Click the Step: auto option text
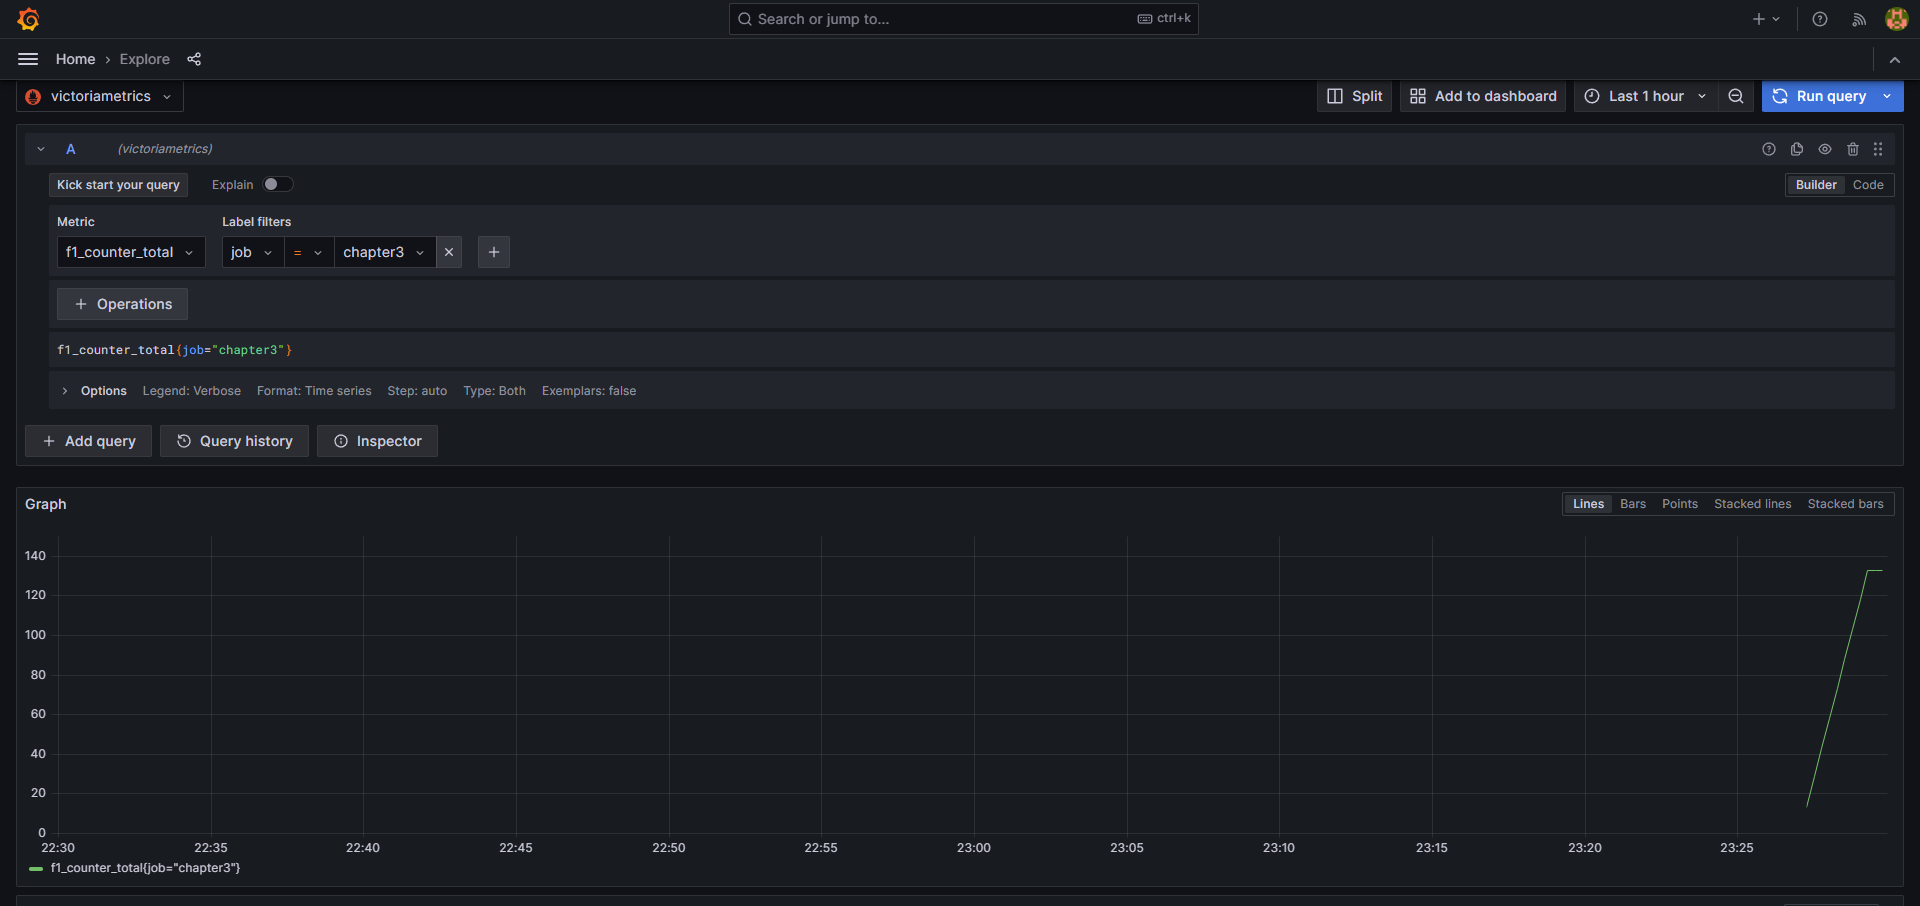The height and width of the screenshot is (906, 1920). [x=417, y=391]
